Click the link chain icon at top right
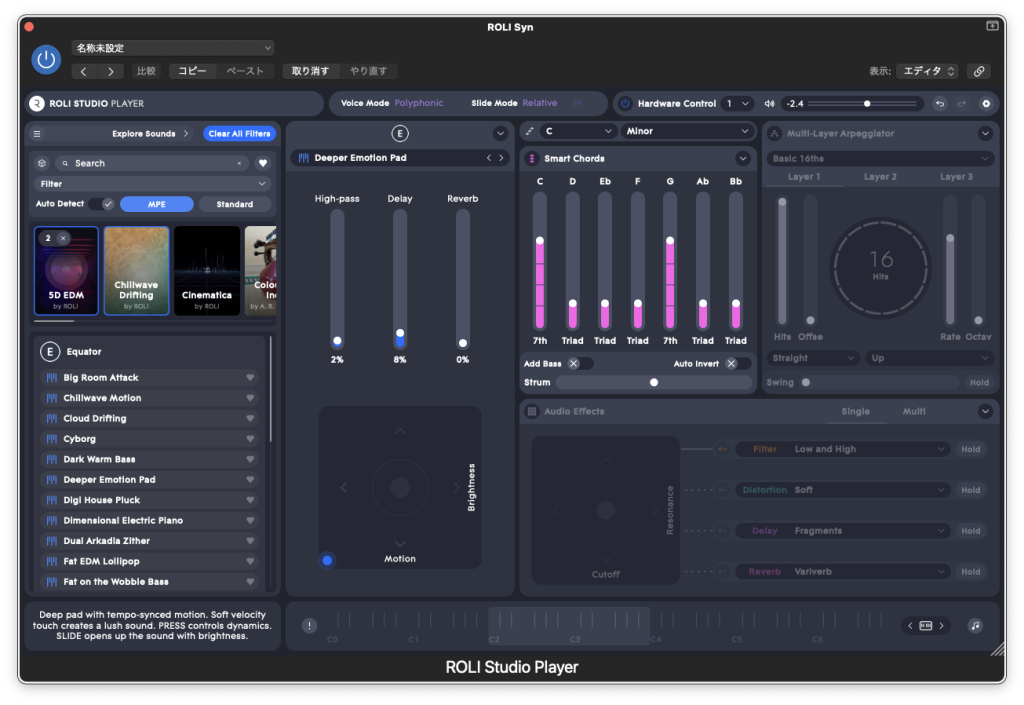The image size is (1024, 705). point(979,71)
